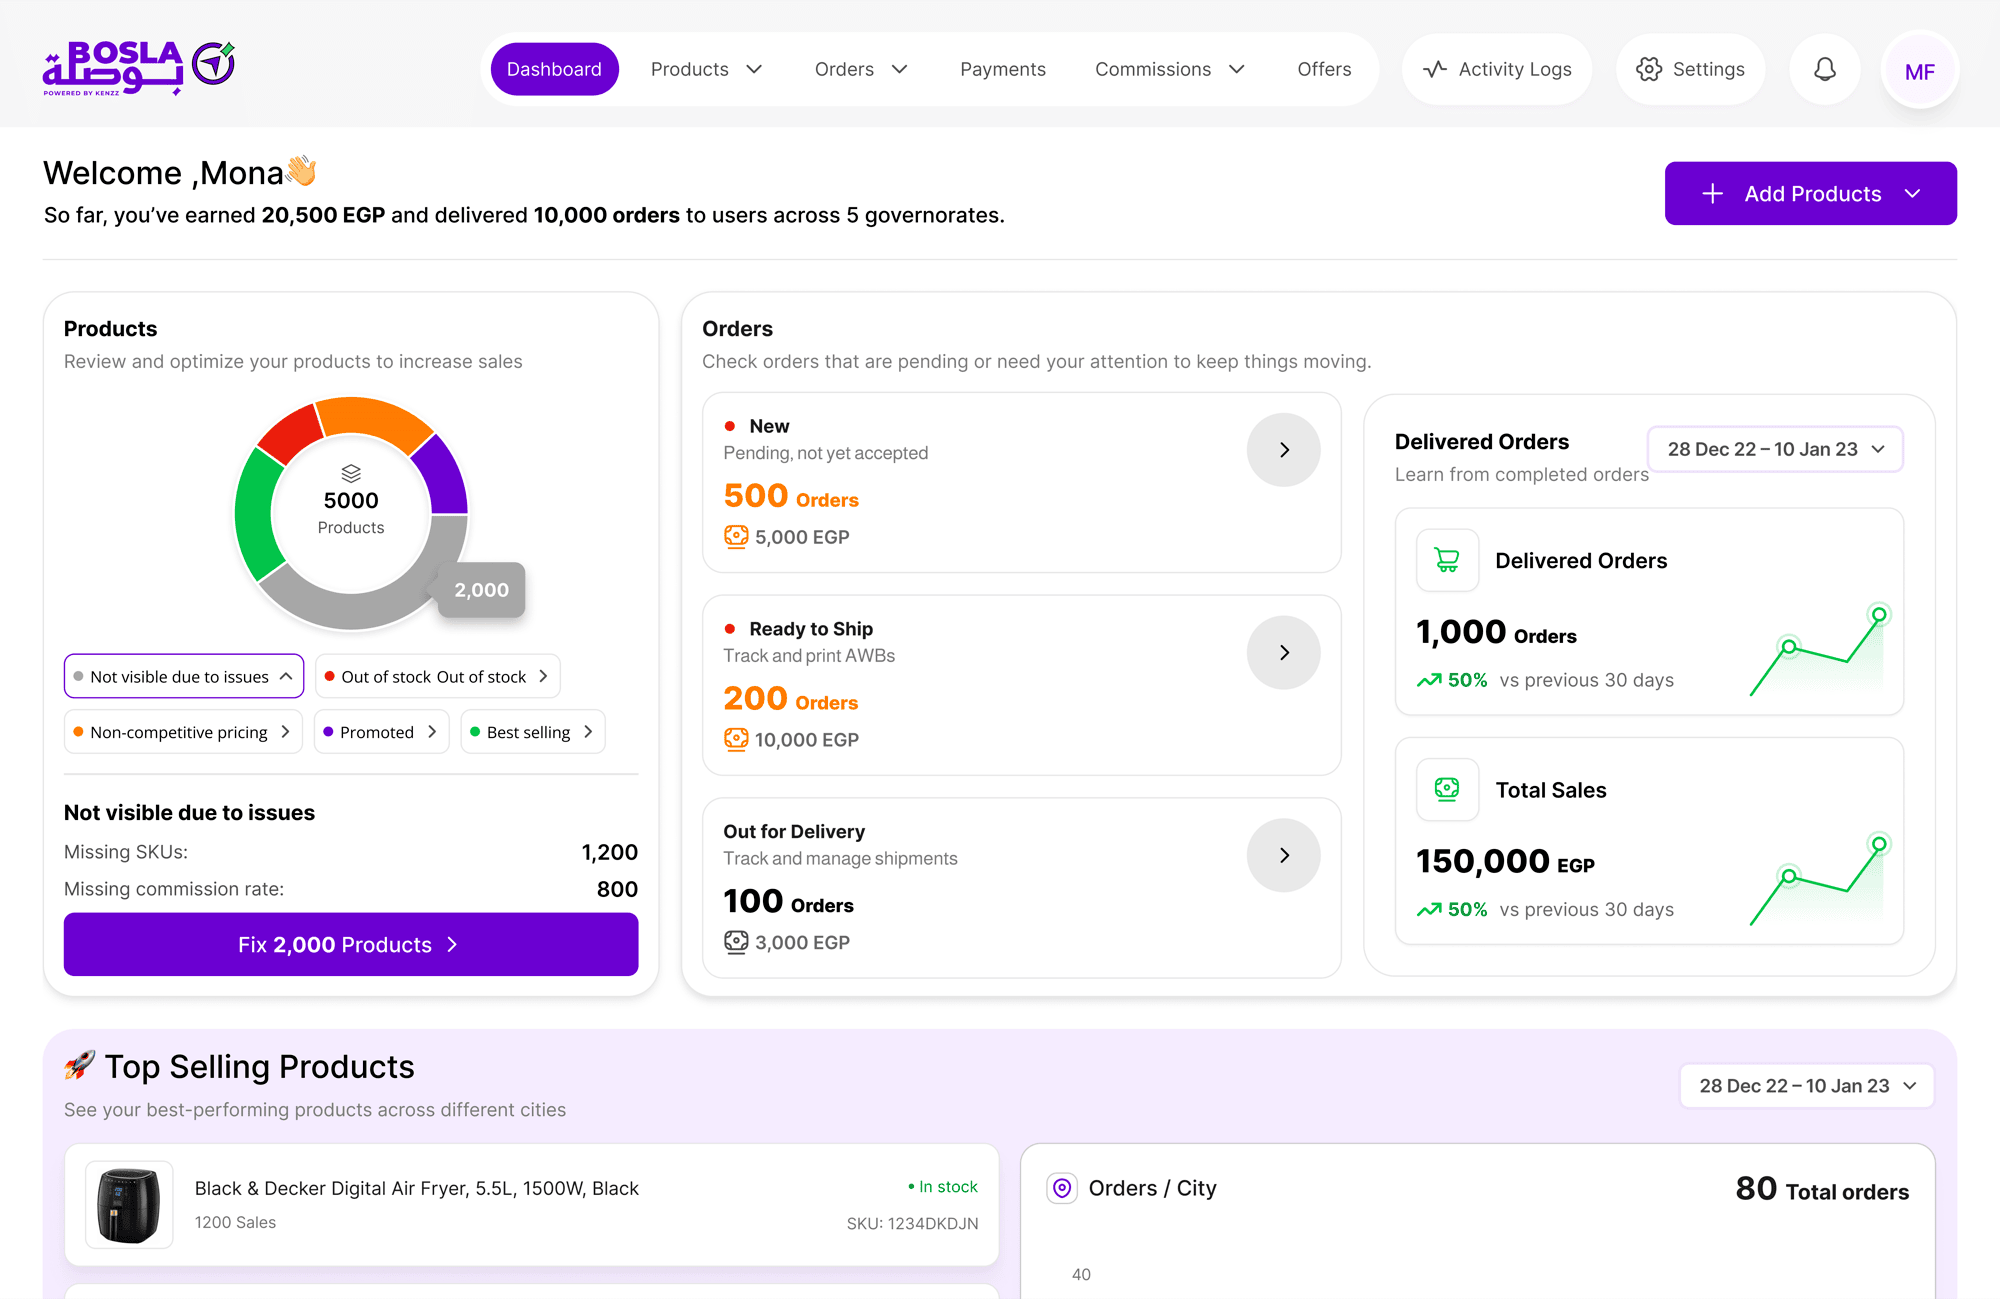Viewport: 2000px width, 1299px height.
Task: Open Top Selling Products date range dropdown
Action: tap(1807, 1086)
